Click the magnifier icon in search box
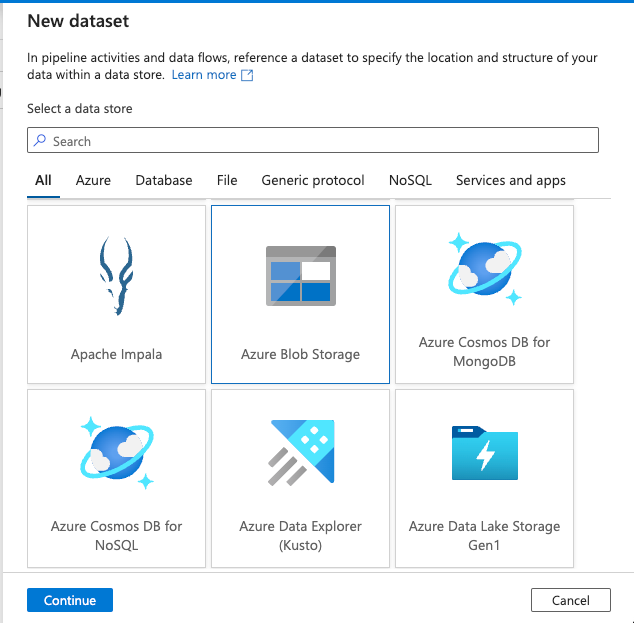The image size is (634, 623). click(40, 141)
